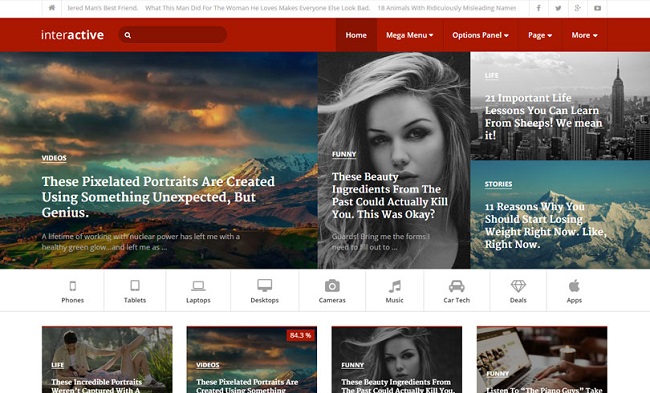Open the YouTube social icon
Image resolution: width=650 pixels, height=393 pixels.
(x=597, y=8)
